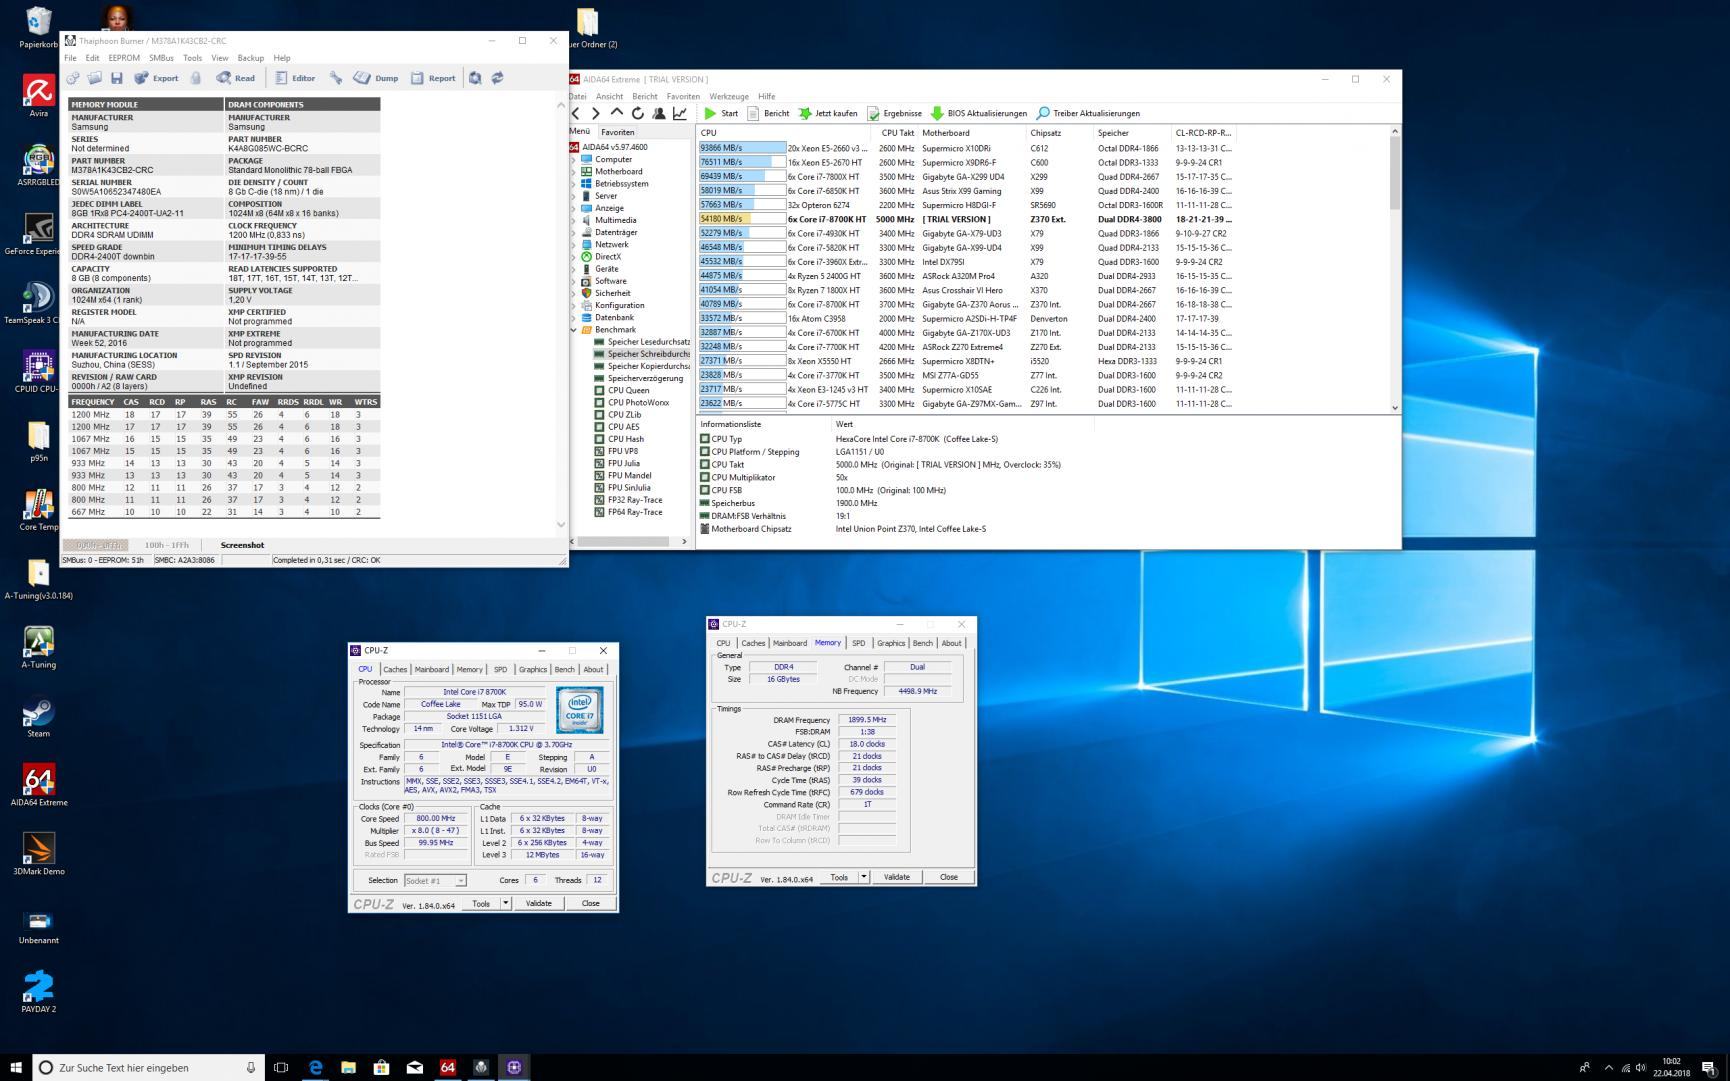Screen dimensions: 1730x1081
Task: Click Validate in CPU-Z processor window
Action: [538, 903]
